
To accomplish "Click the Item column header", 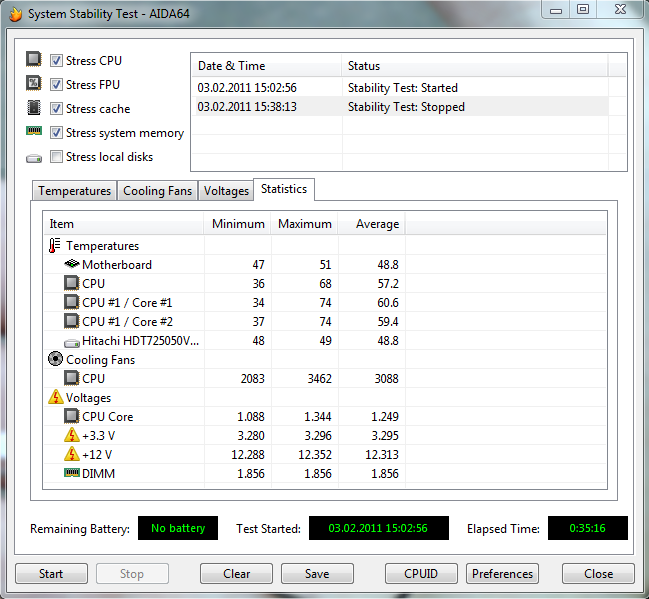I will pyautogui.click(x=124, y=224).
